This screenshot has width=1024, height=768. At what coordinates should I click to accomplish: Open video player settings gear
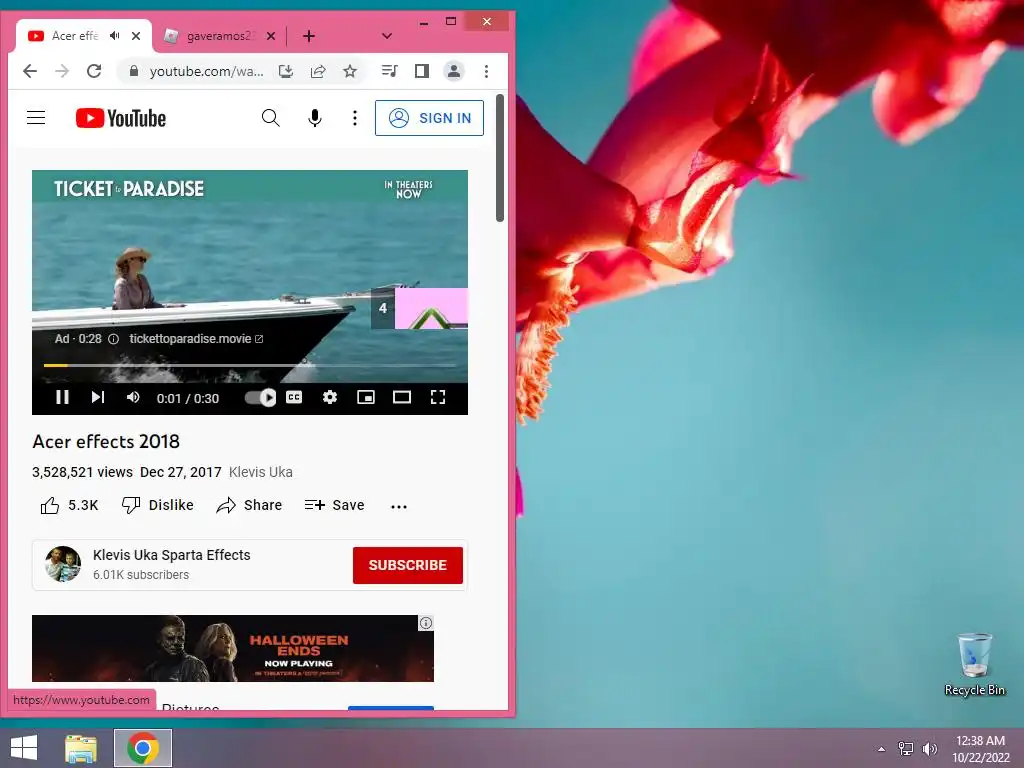coord(330,397)
